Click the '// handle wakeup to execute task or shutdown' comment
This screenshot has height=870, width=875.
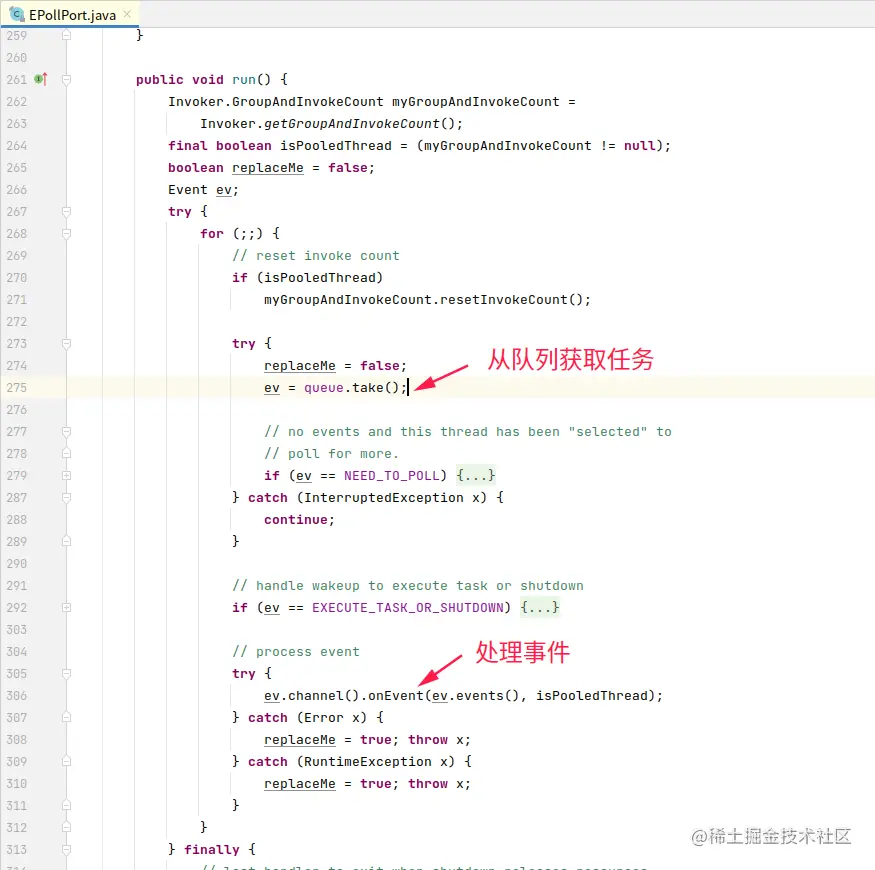408,586
